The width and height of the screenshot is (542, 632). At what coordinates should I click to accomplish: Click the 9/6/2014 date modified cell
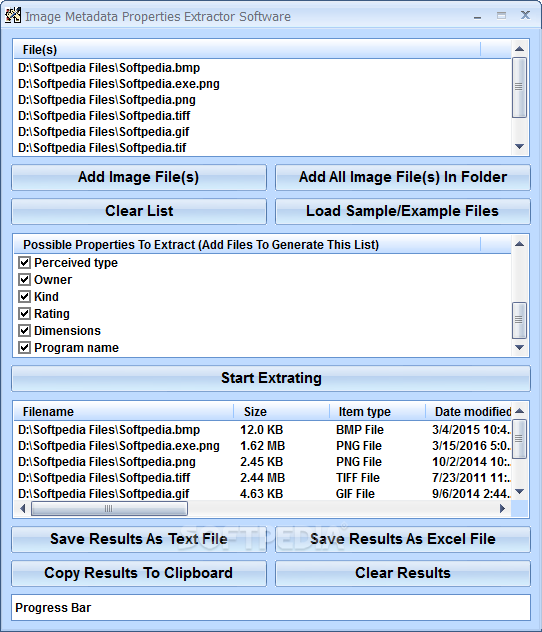click(x=471, y=494)
